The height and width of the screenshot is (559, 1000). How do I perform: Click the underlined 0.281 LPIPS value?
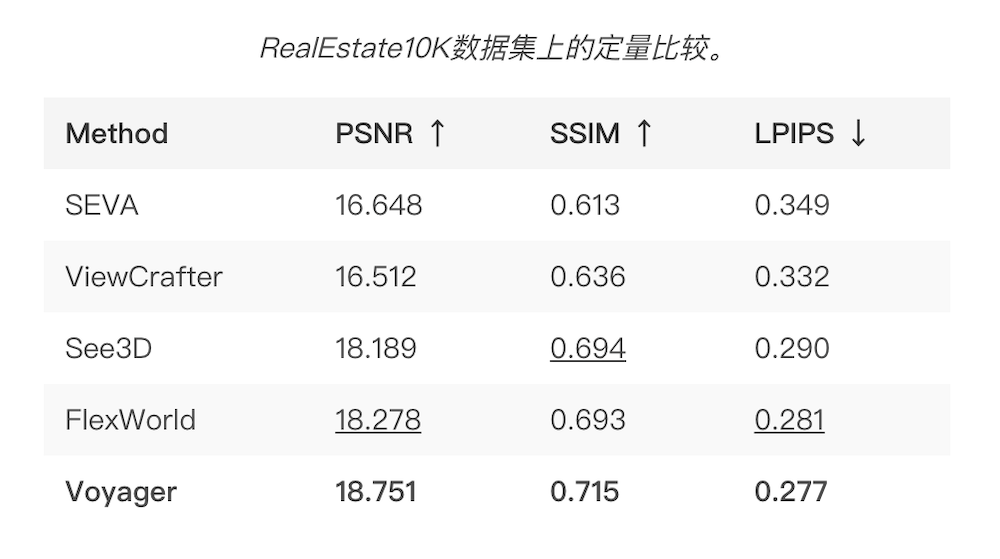[789, 420]
